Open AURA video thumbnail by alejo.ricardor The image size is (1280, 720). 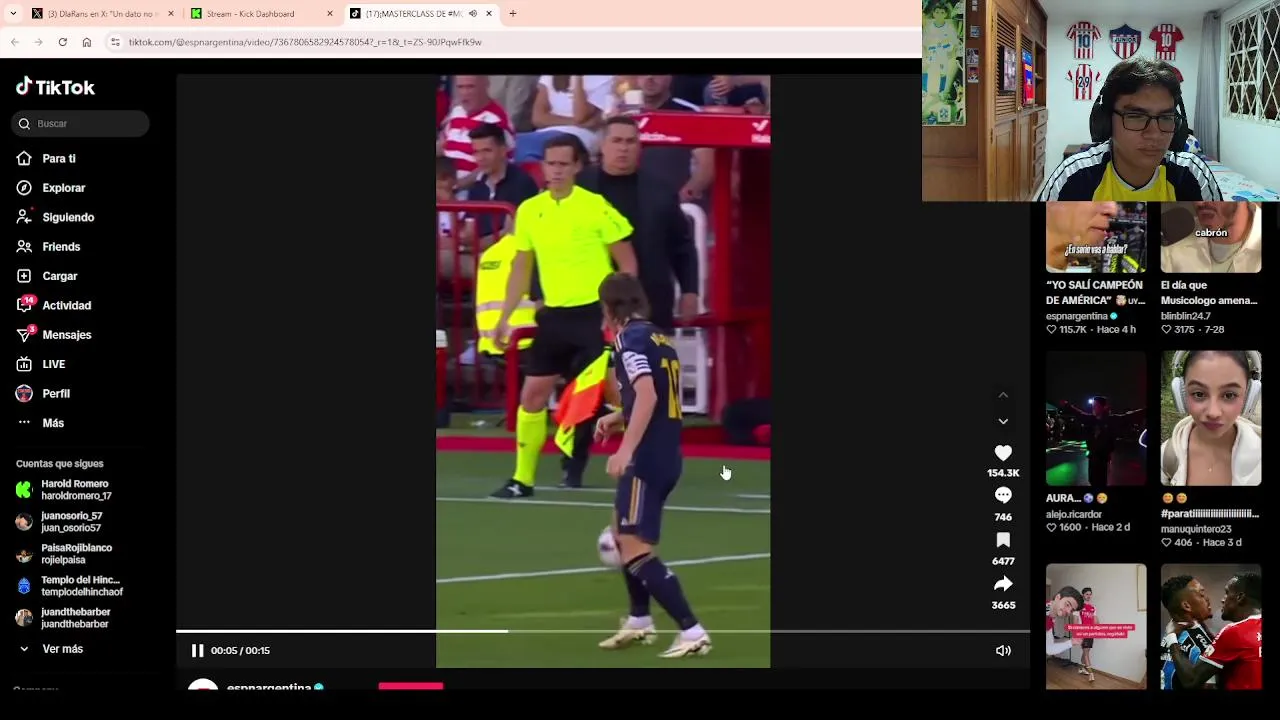coord(1096,418)
